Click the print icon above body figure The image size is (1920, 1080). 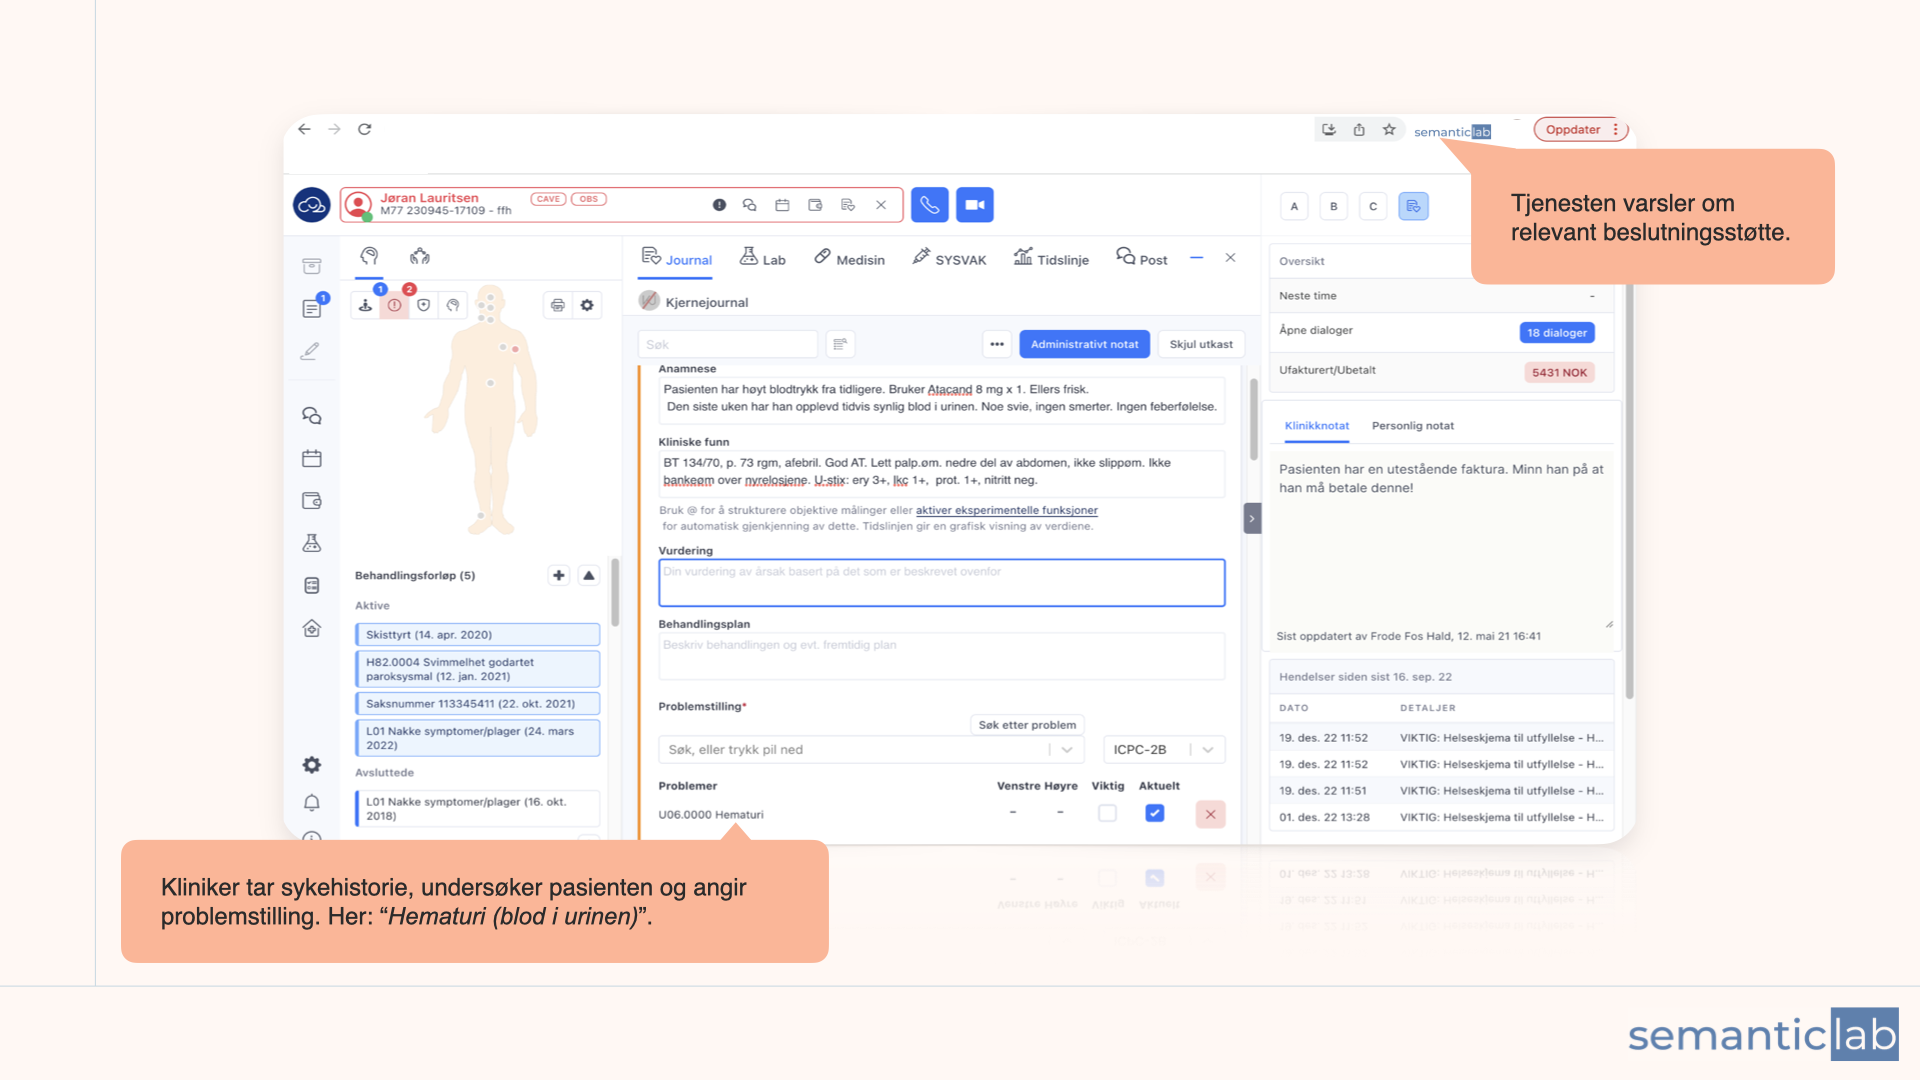pyautogui.click(x=558, y=305)
